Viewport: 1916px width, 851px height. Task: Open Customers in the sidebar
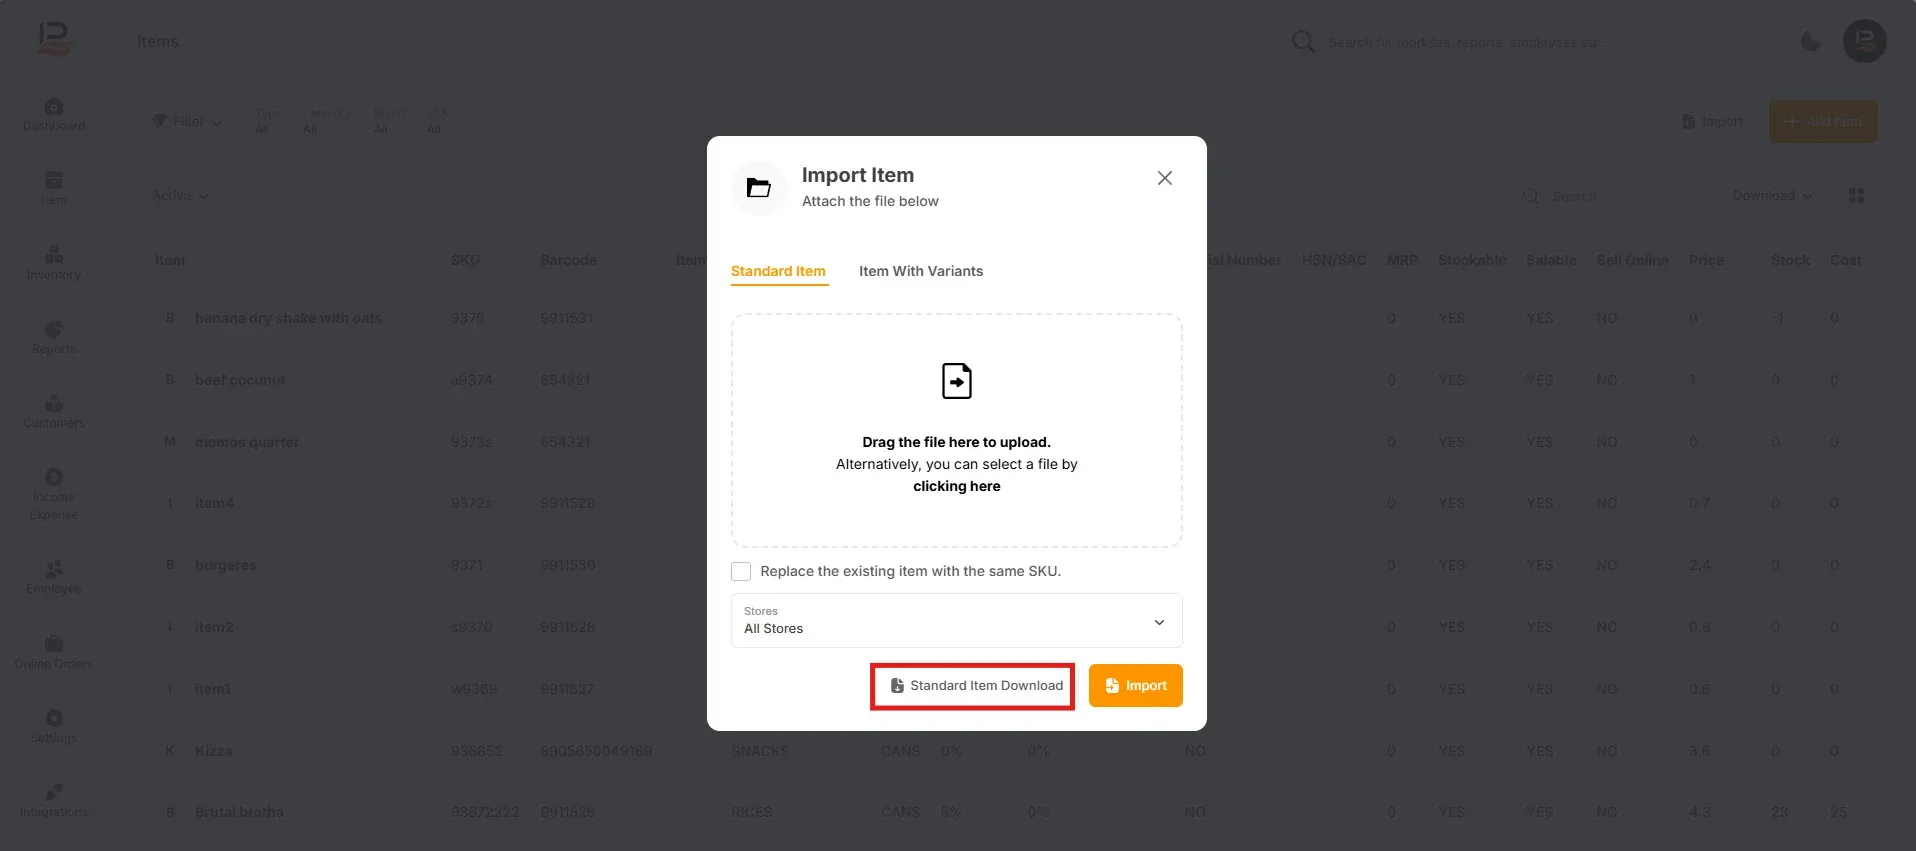tap(54, 411)
